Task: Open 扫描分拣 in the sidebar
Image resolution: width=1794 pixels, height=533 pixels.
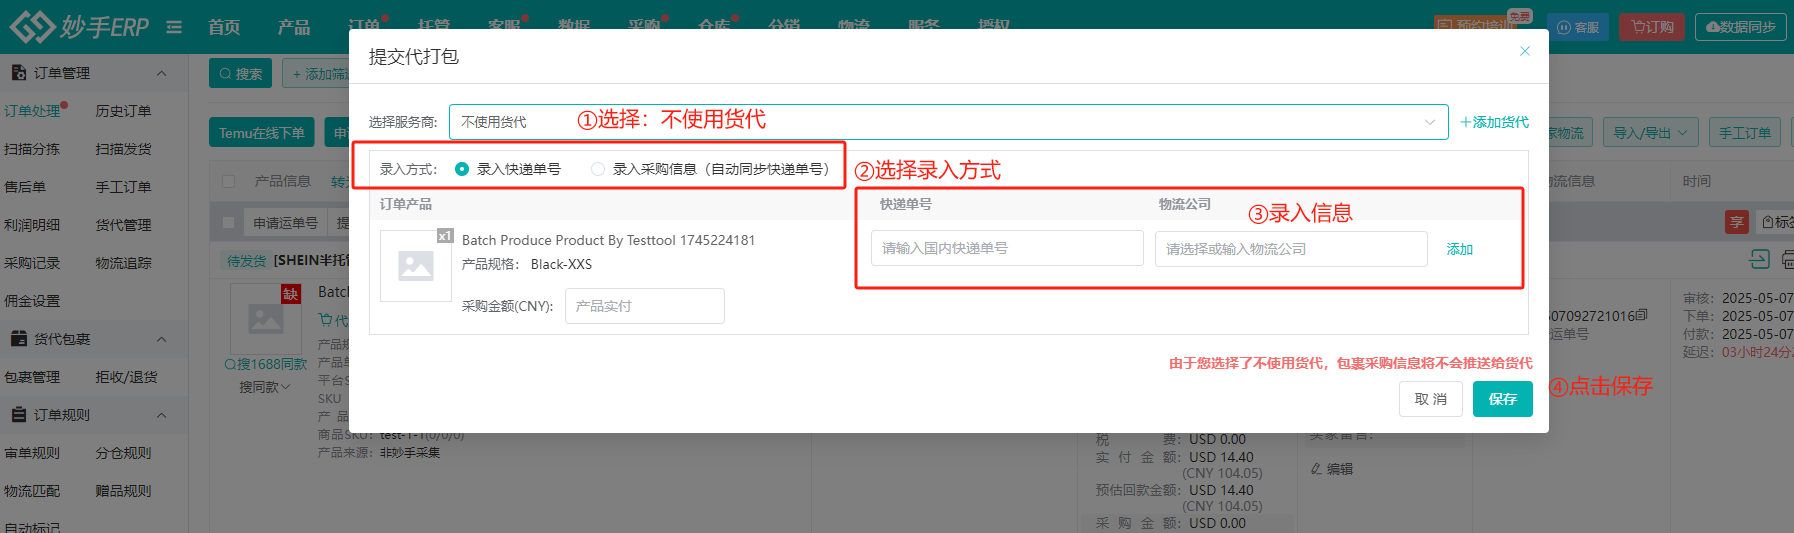Action: (32, 149)
